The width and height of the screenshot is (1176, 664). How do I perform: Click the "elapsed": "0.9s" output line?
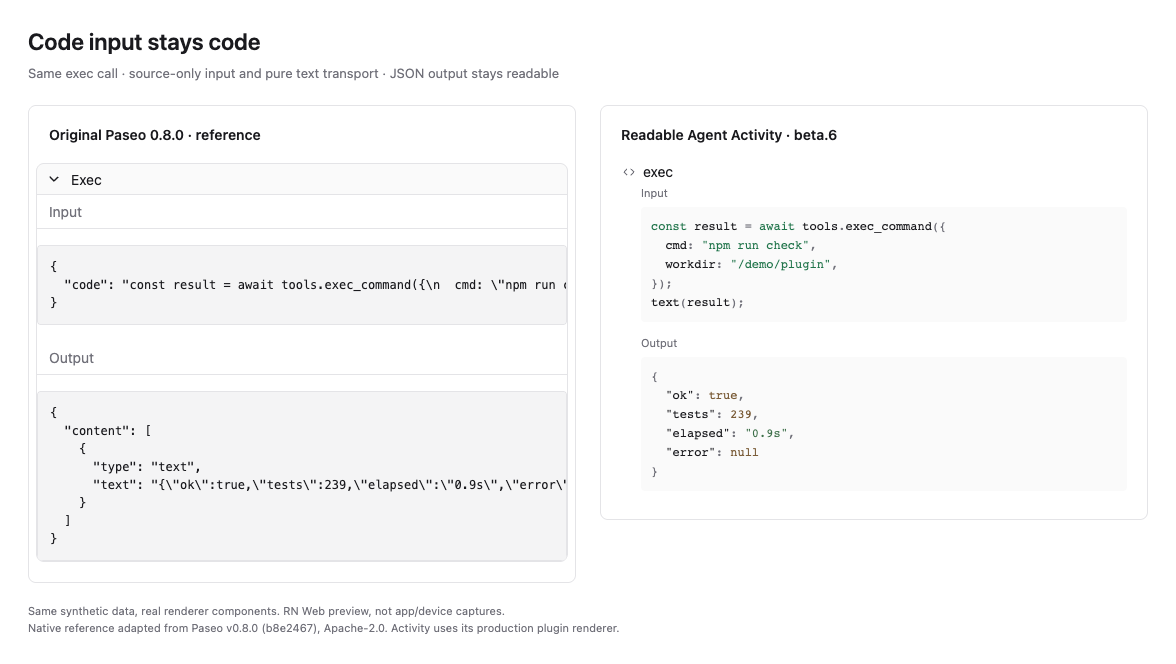pyautogui.click(x=730, y=434)
